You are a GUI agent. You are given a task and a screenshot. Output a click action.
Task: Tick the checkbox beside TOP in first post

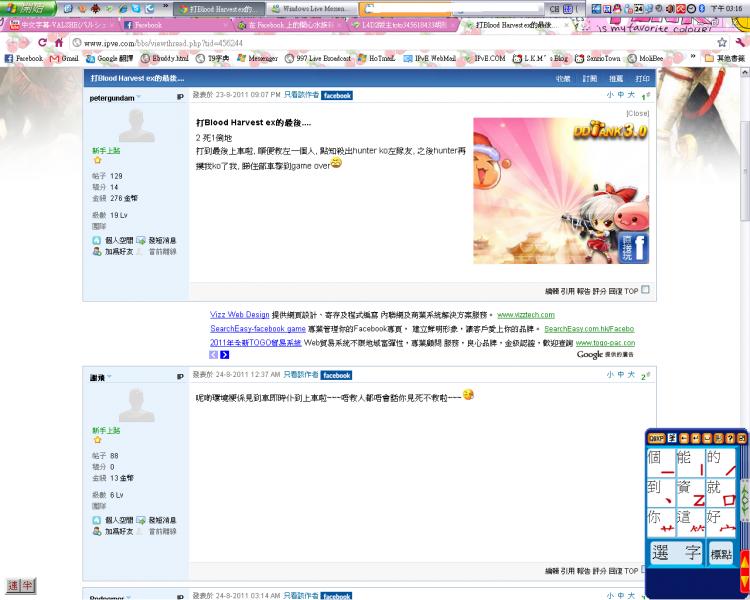(645, 289)
